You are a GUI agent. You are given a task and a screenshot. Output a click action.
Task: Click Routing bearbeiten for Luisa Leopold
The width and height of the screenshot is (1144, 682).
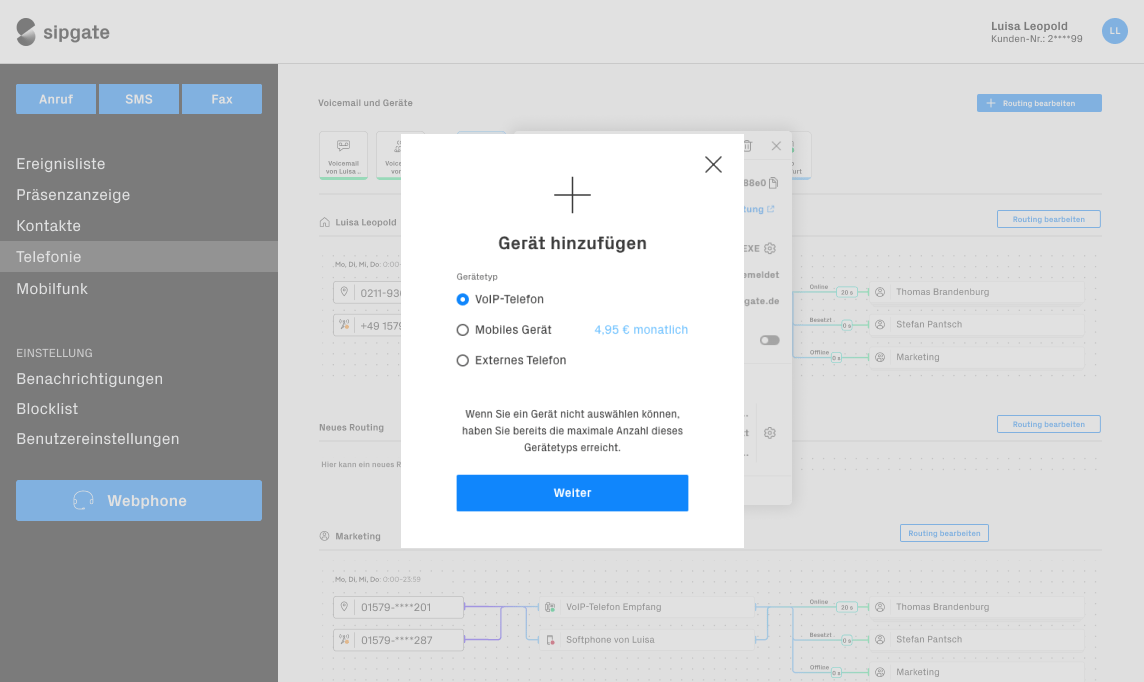[x=1048, y=220]
